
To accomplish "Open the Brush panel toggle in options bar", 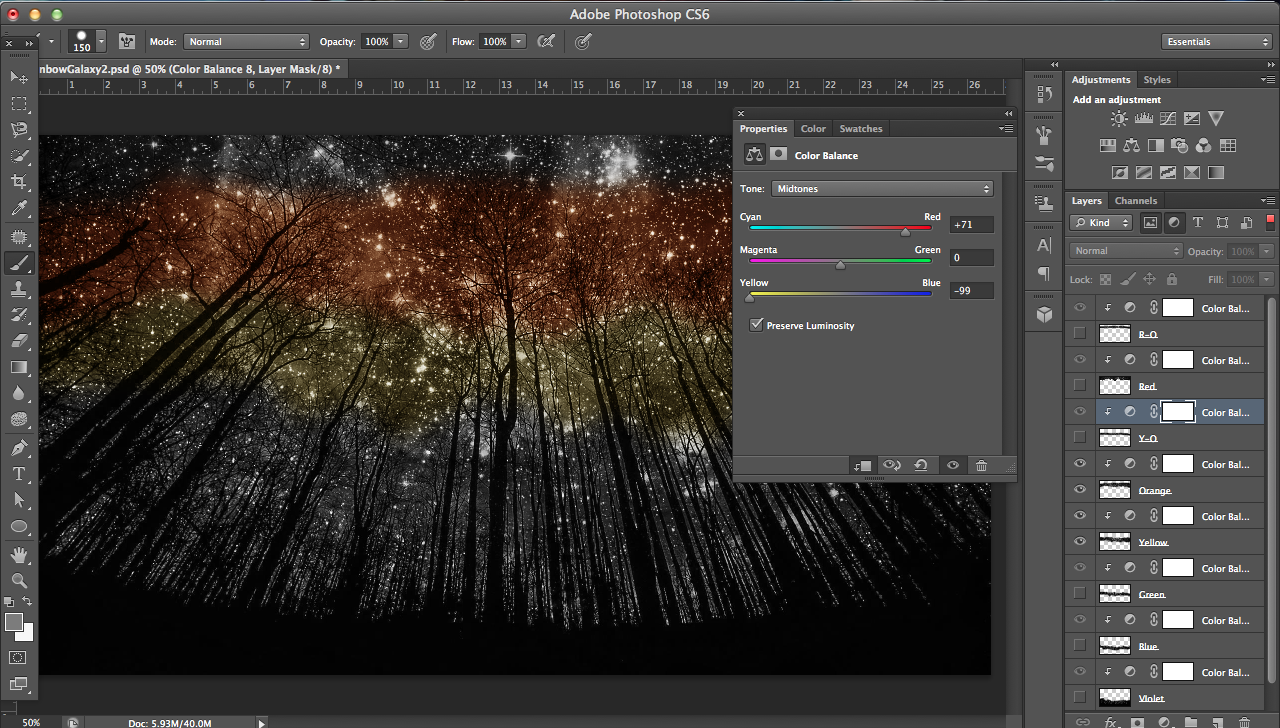I will [127, 41].
